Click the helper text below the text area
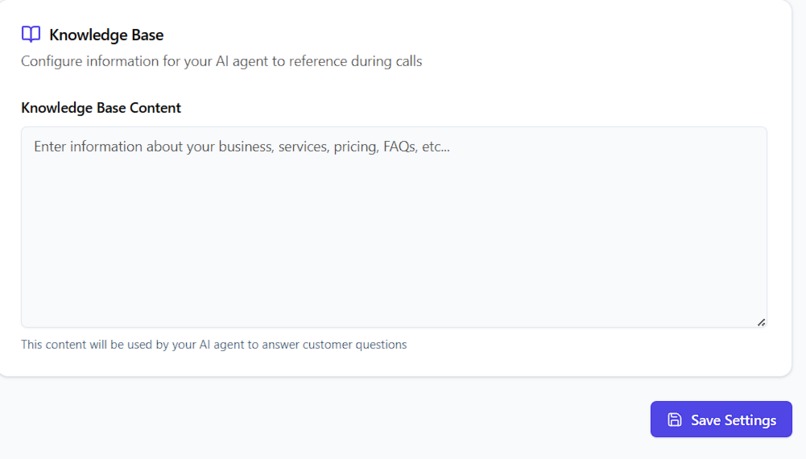The width and height of the screenshot is (806, 459). 214,345
